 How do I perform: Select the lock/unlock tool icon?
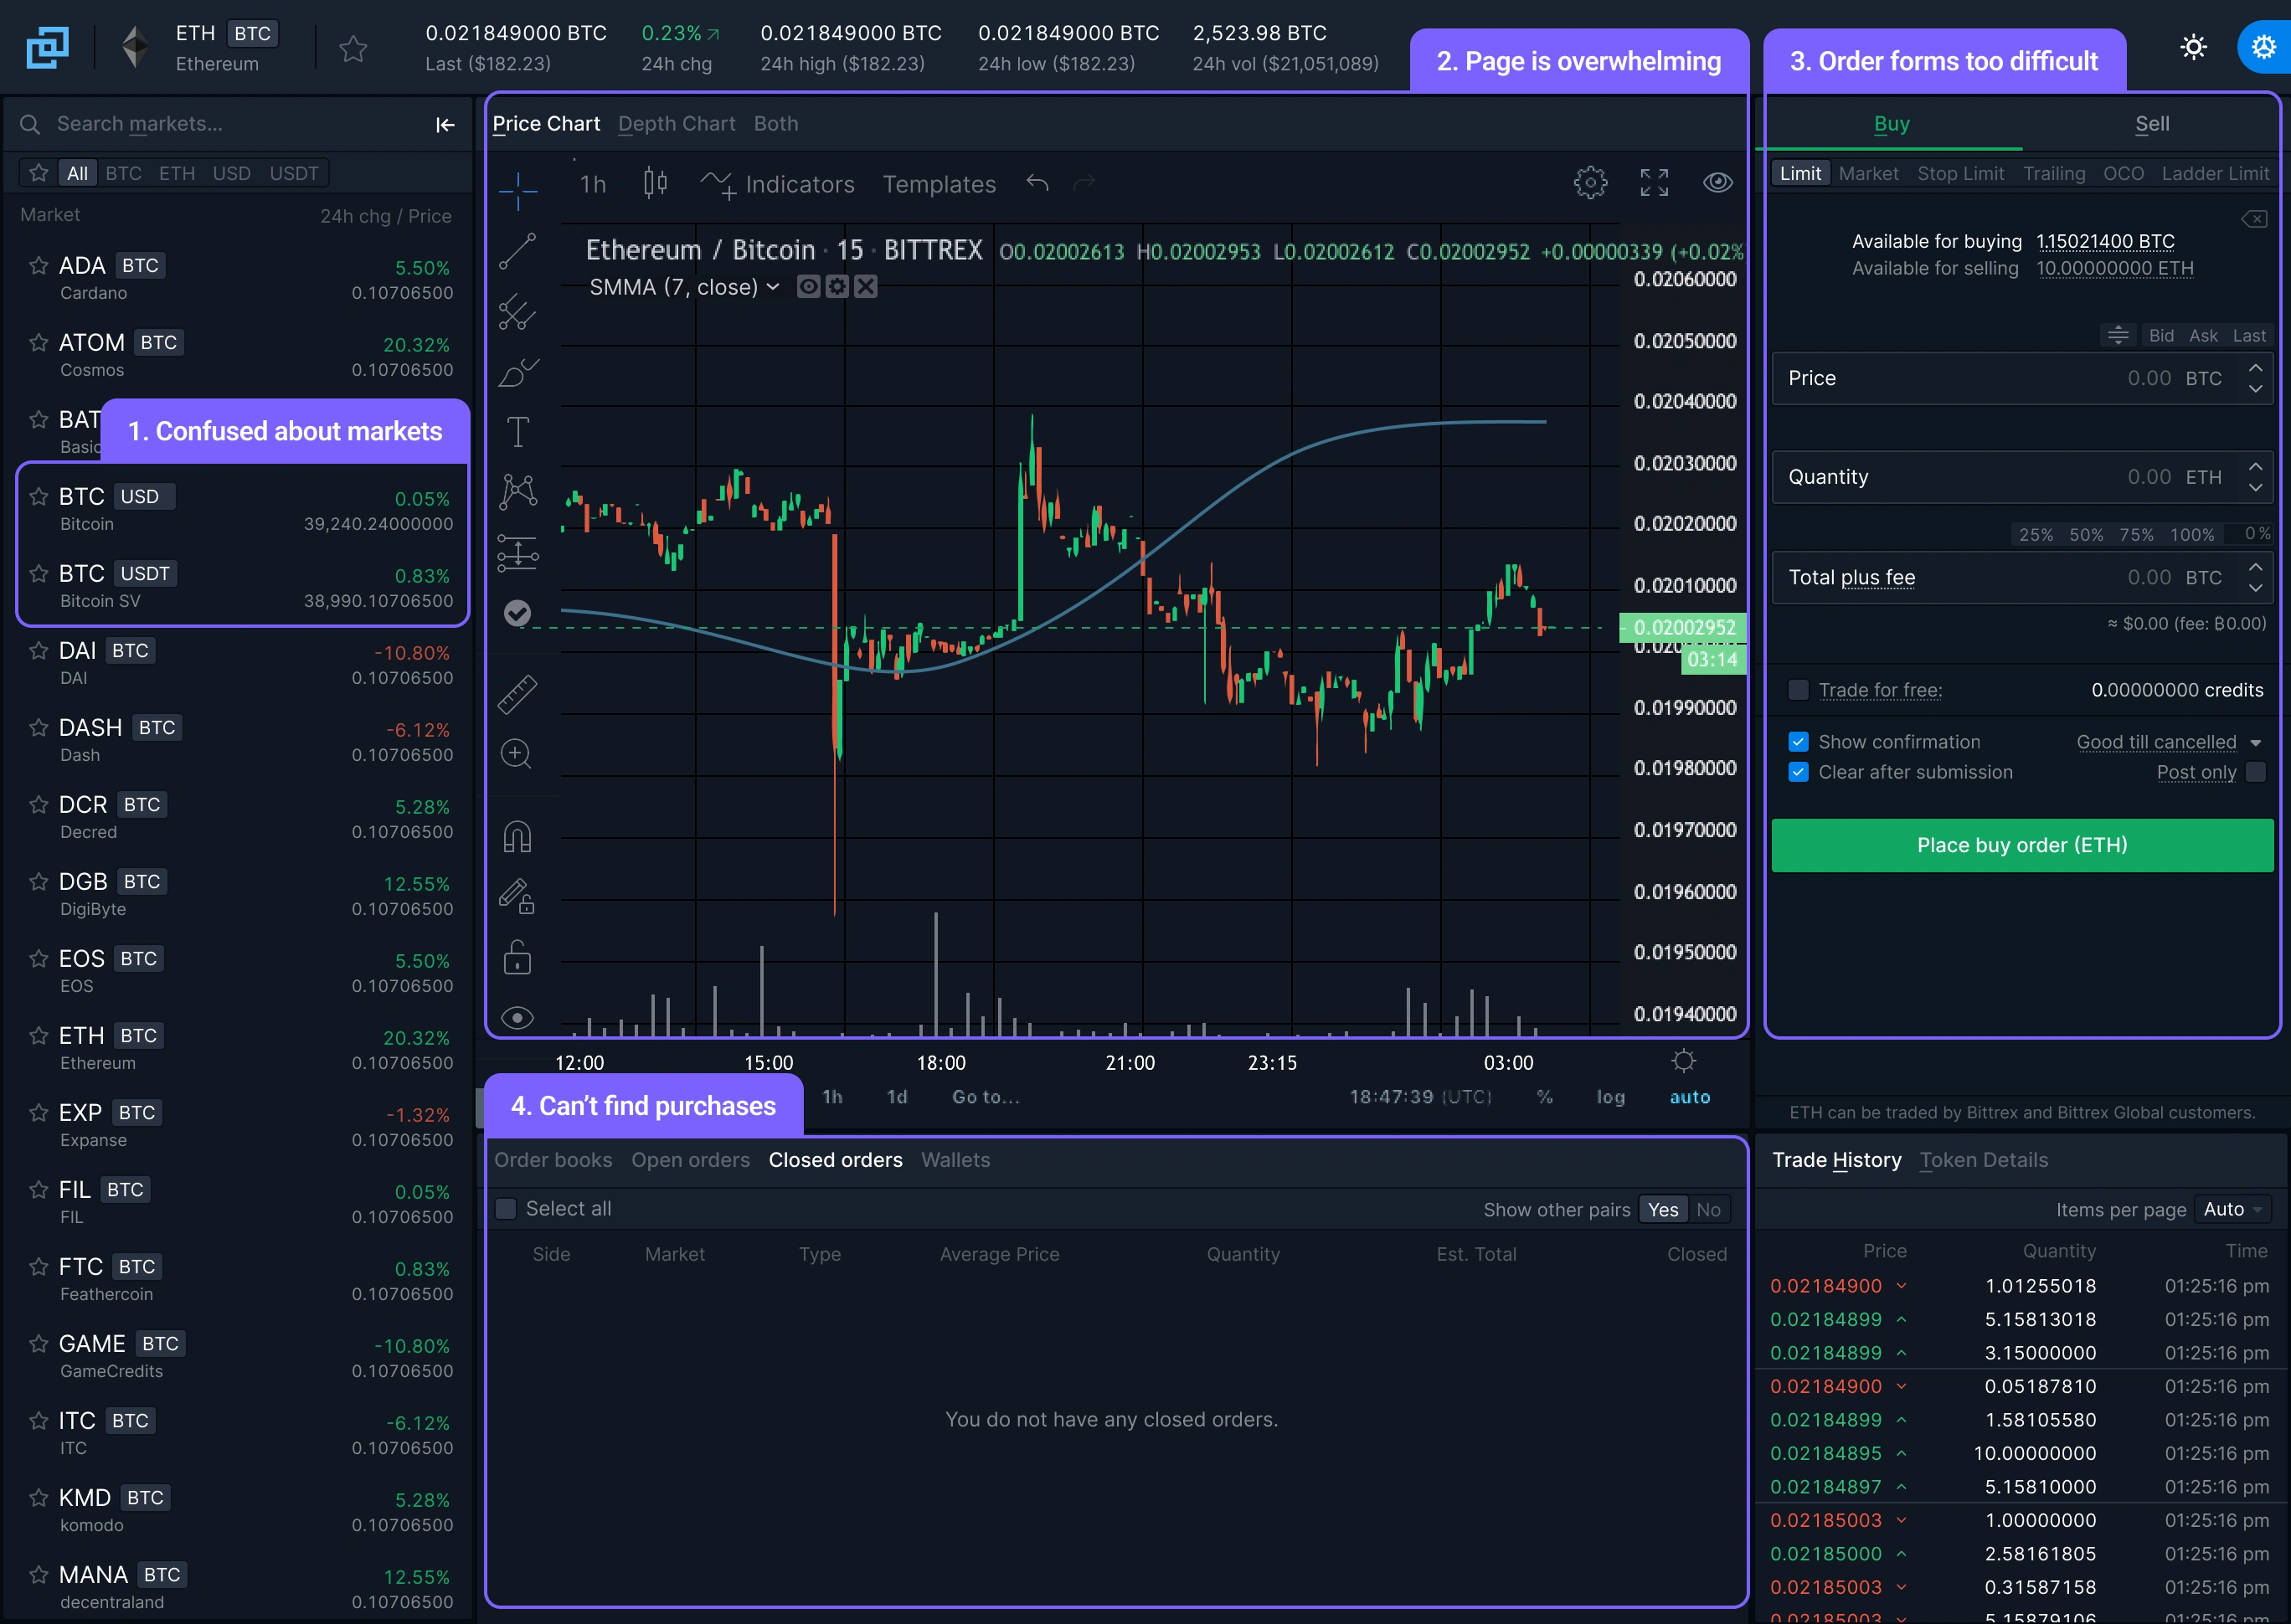(517, 958)
